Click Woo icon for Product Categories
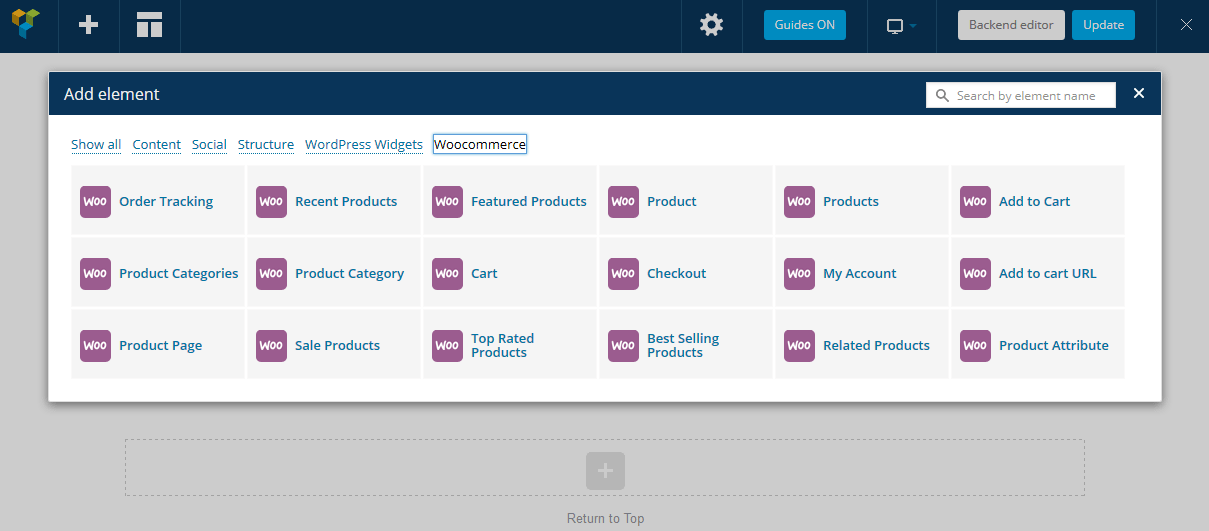 point(96,273)
